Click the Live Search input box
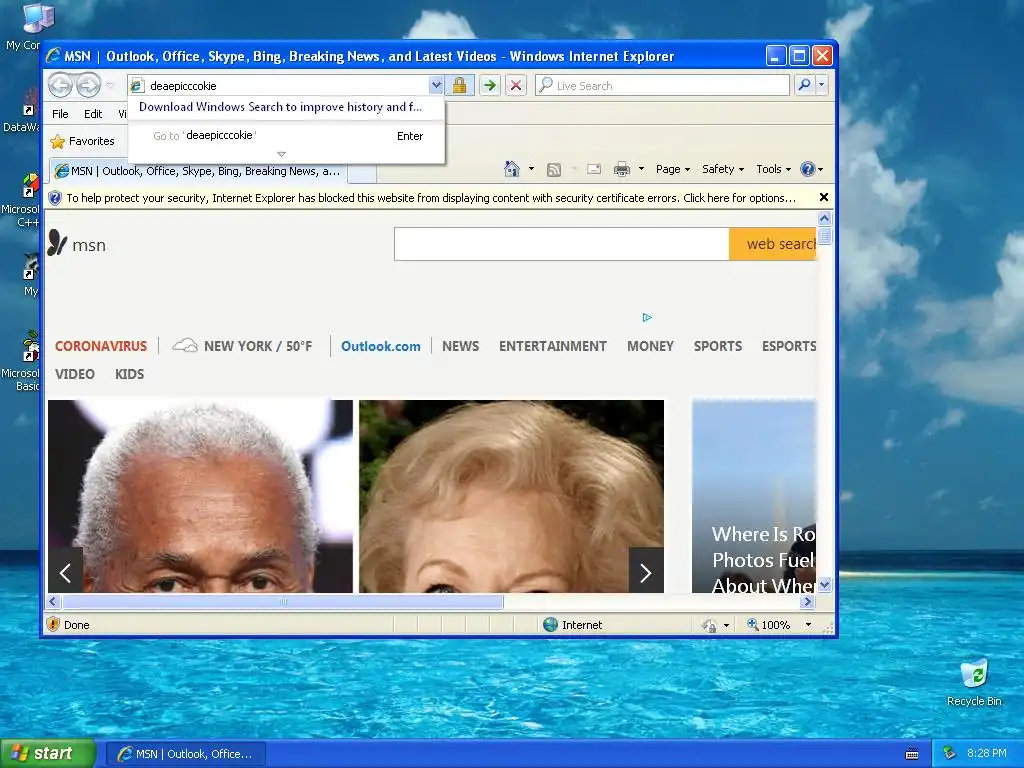Image resolution: width=1024 pixels, height=768 pixels. (x=662, y=86)
